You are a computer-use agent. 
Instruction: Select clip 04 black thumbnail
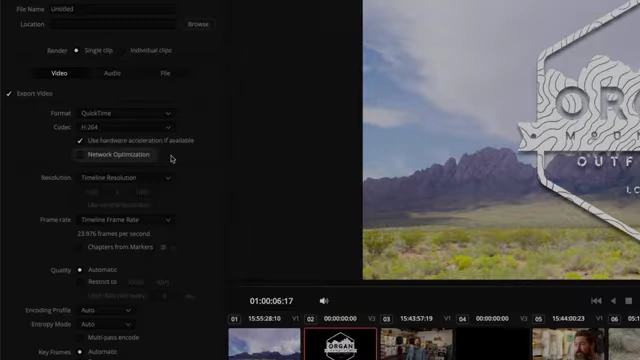click(492, 344)
